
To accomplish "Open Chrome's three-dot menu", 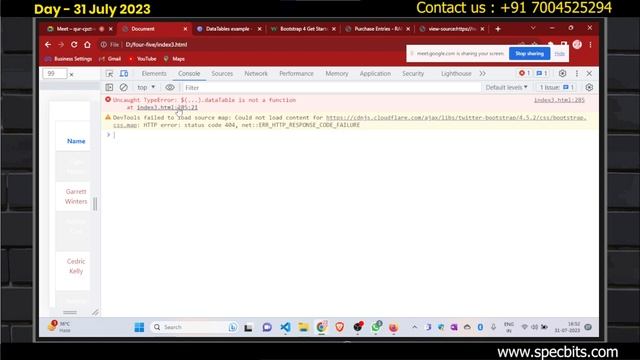I will [x=590, y=44].
